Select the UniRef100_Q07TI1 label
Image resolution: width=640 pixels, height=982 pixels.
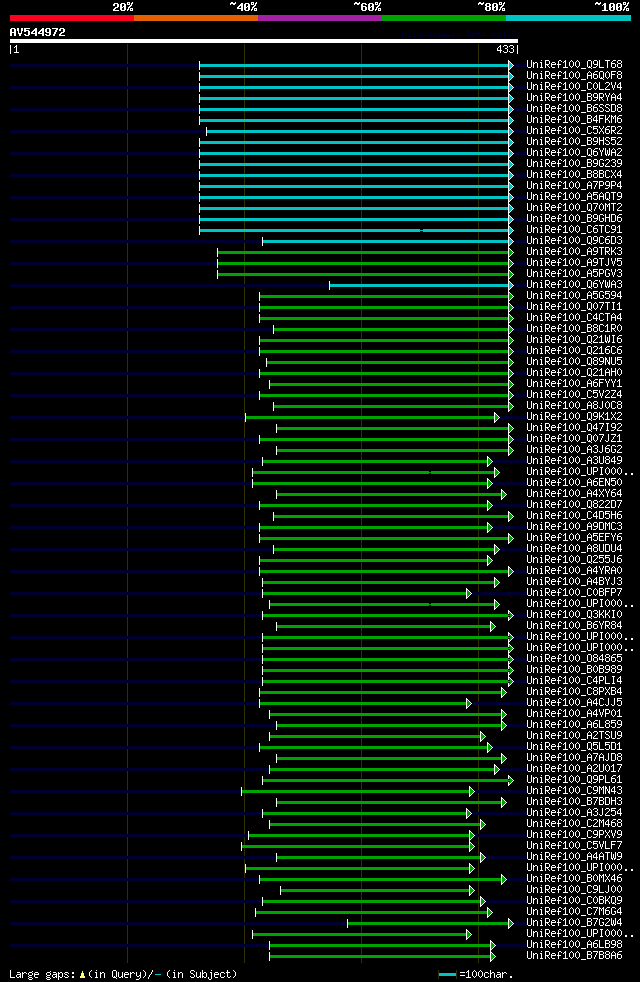pos(574,307)
